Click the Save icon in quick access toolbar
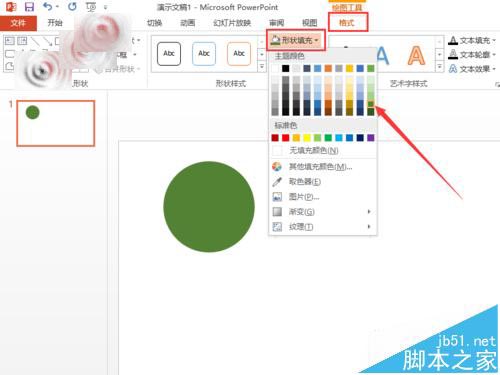 (30, 7)
